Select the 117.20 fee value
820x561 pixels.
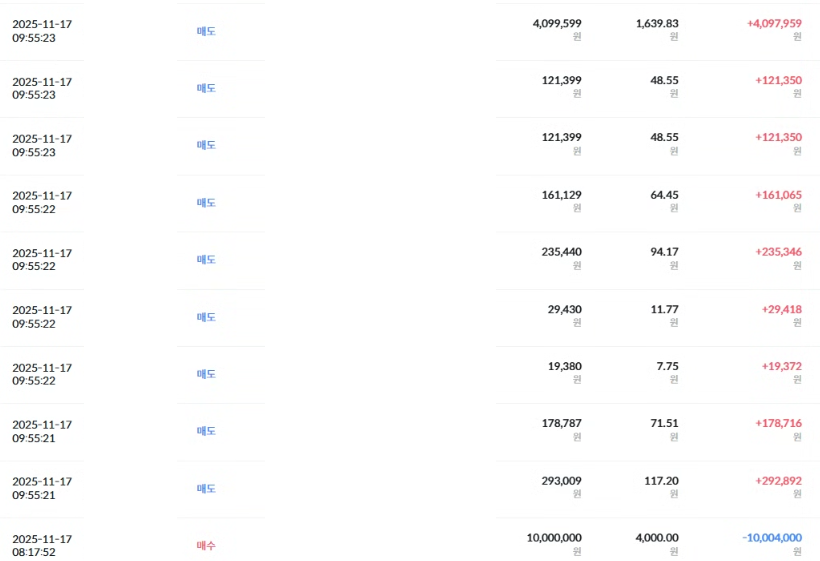pos(661,481)
